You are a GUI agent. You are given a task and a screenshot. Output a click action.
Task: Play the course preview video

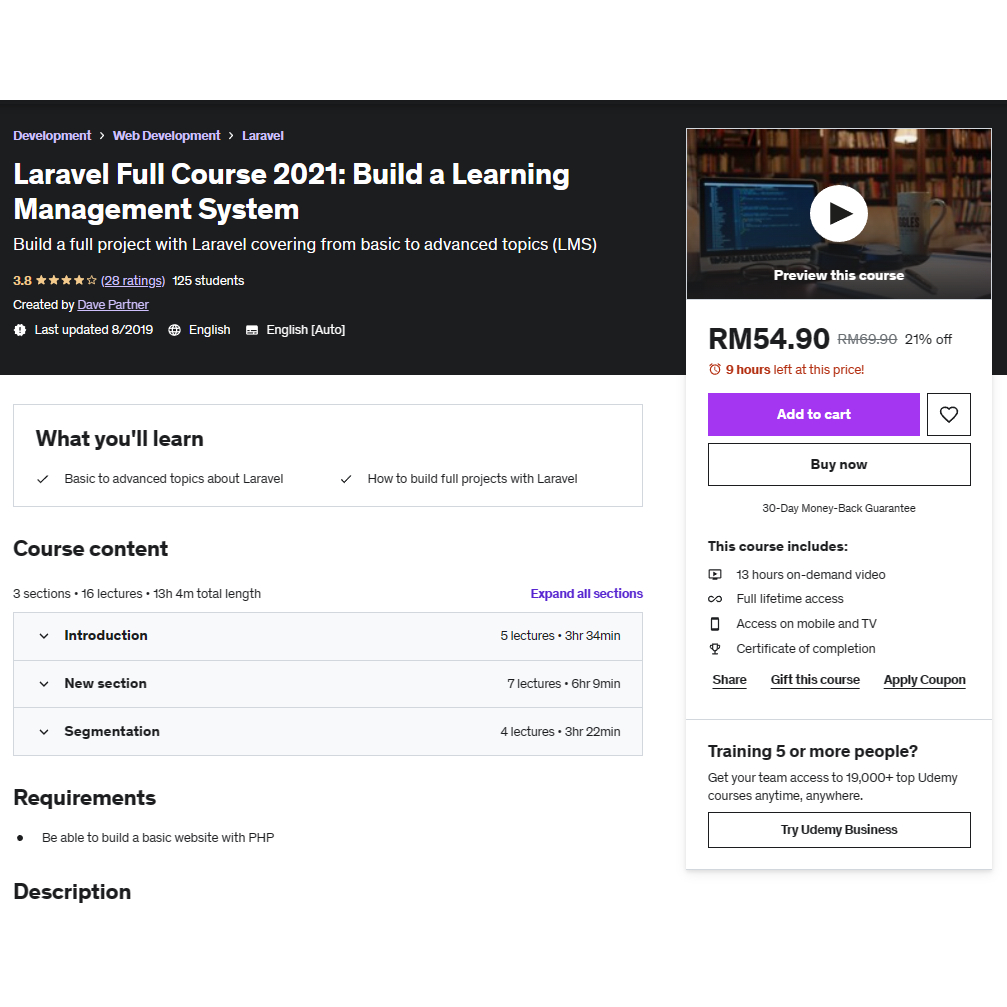tap(838, 213)
